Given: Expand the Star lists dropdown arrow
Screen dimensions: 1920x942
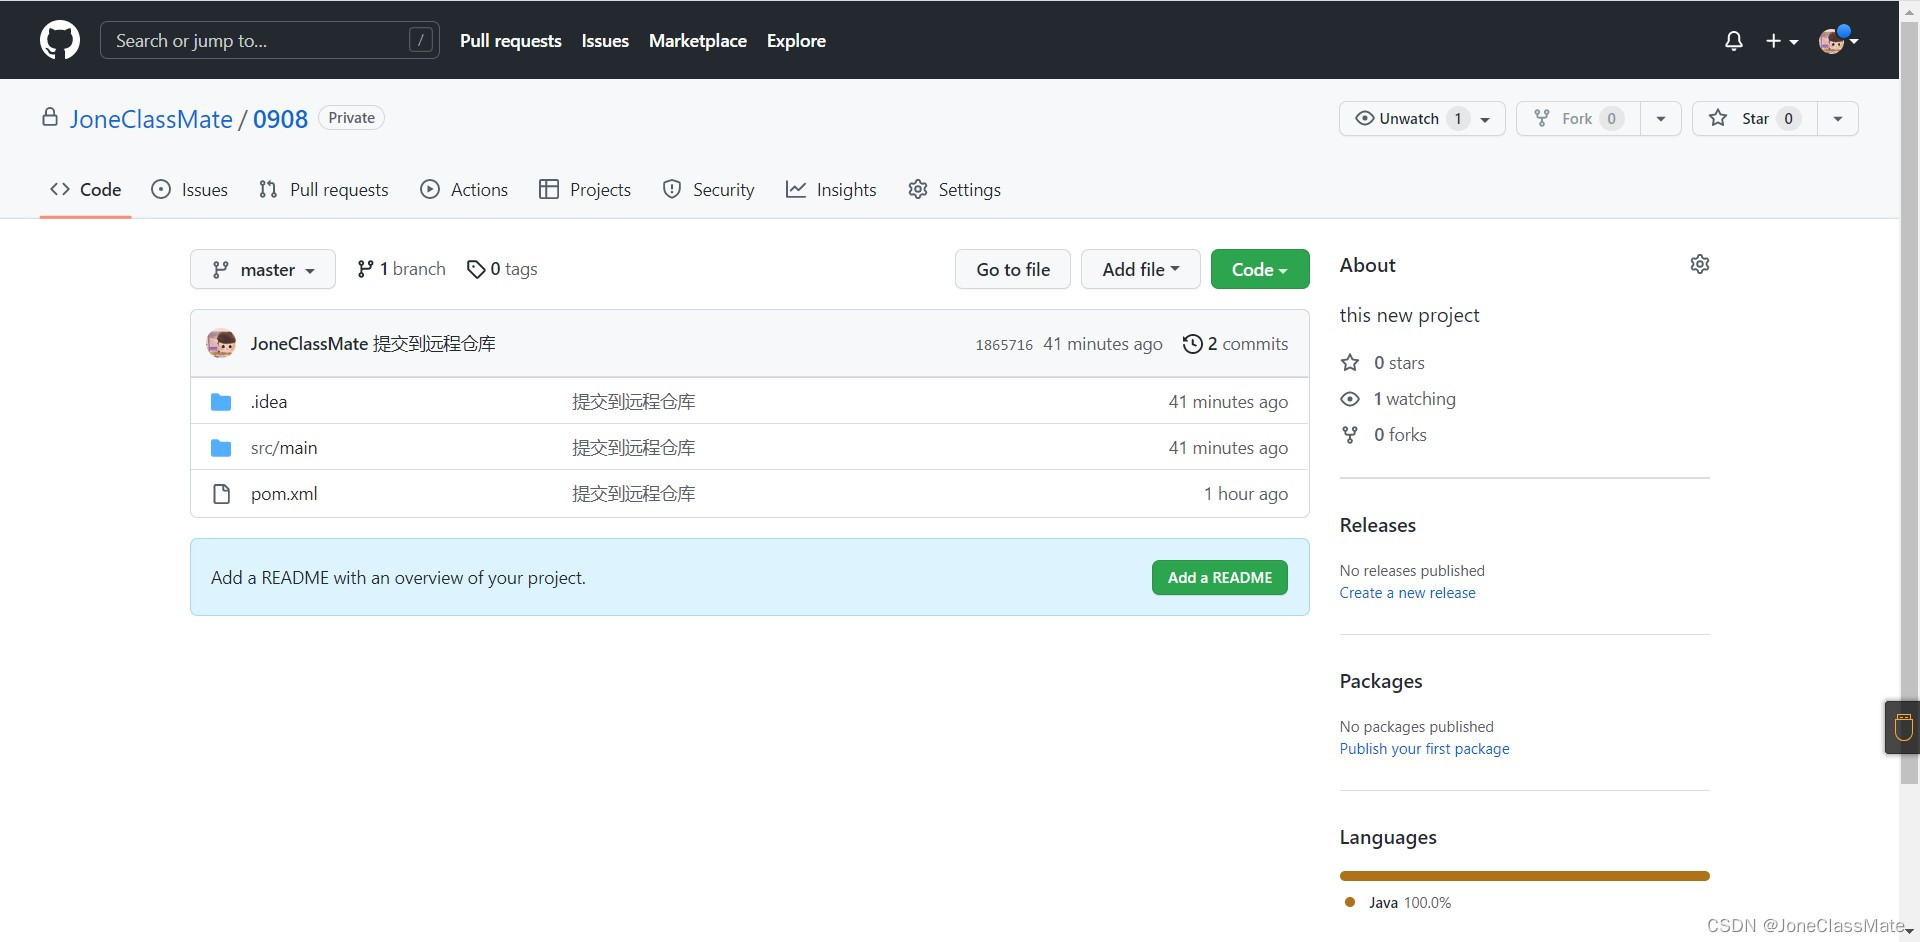Looking at the screenshot, I should click(x=1837, y=118).
